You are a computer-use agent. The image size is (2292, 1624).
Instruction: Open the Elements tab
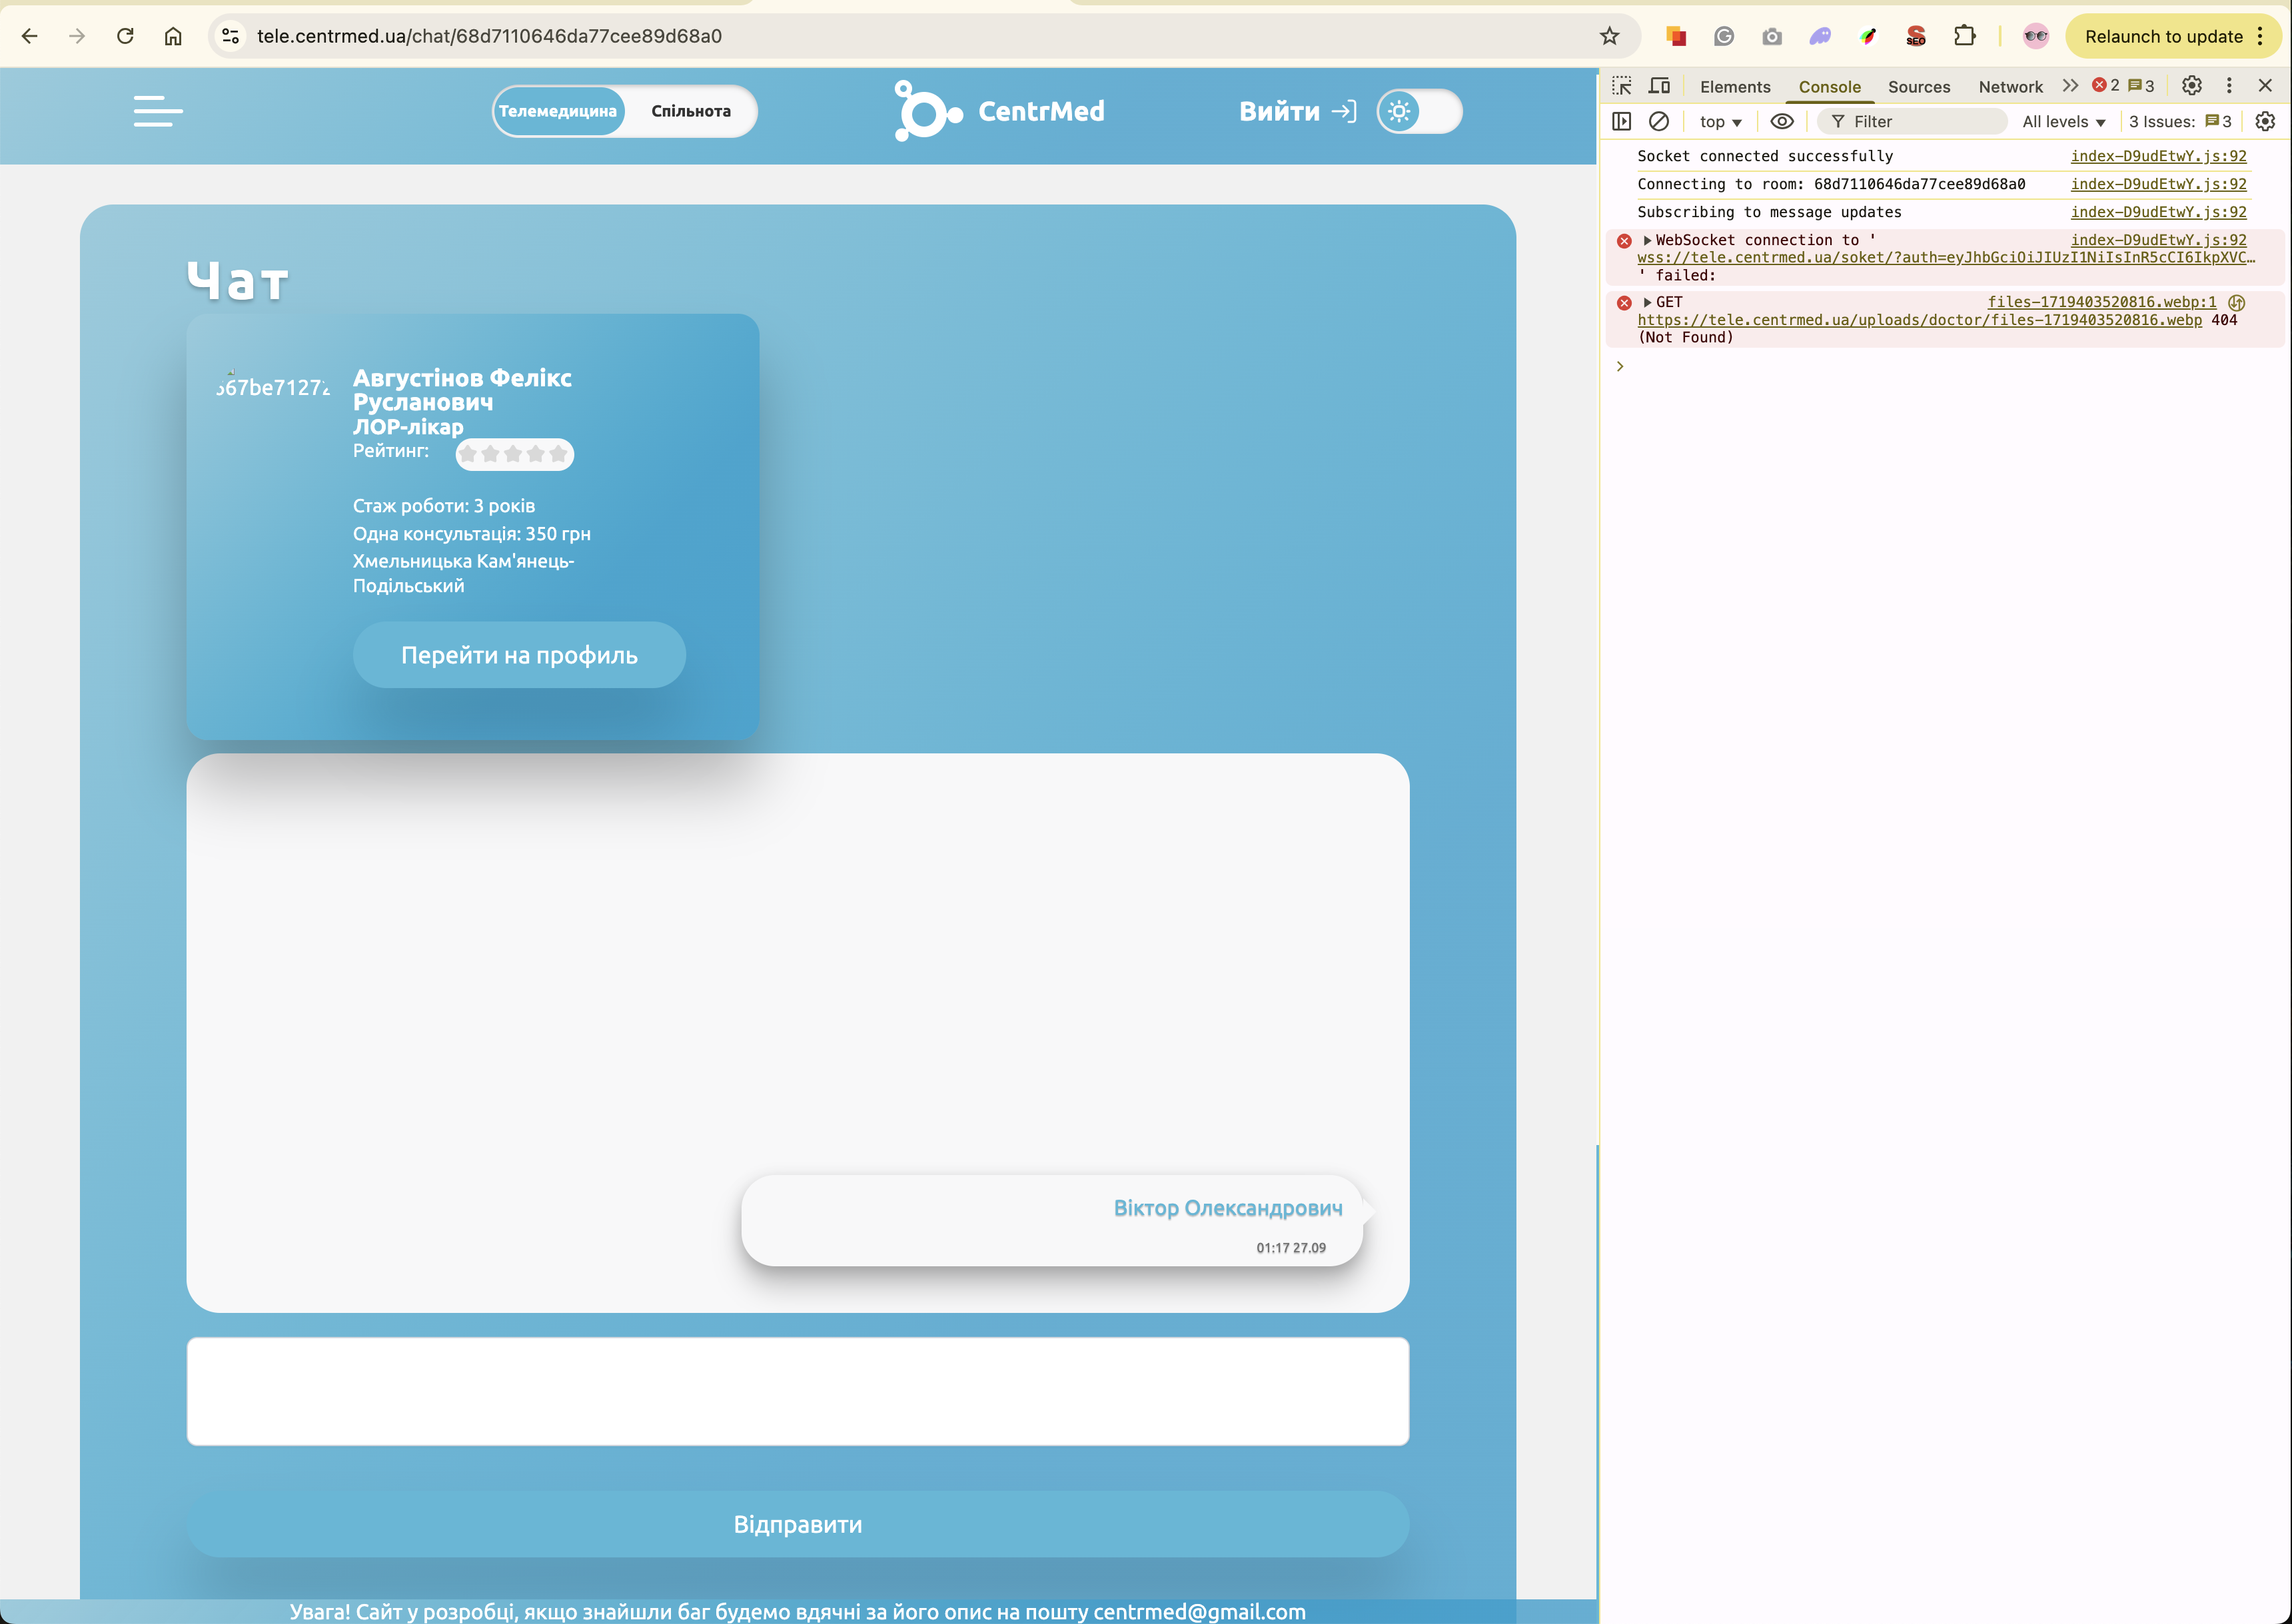pos(1734,87)
